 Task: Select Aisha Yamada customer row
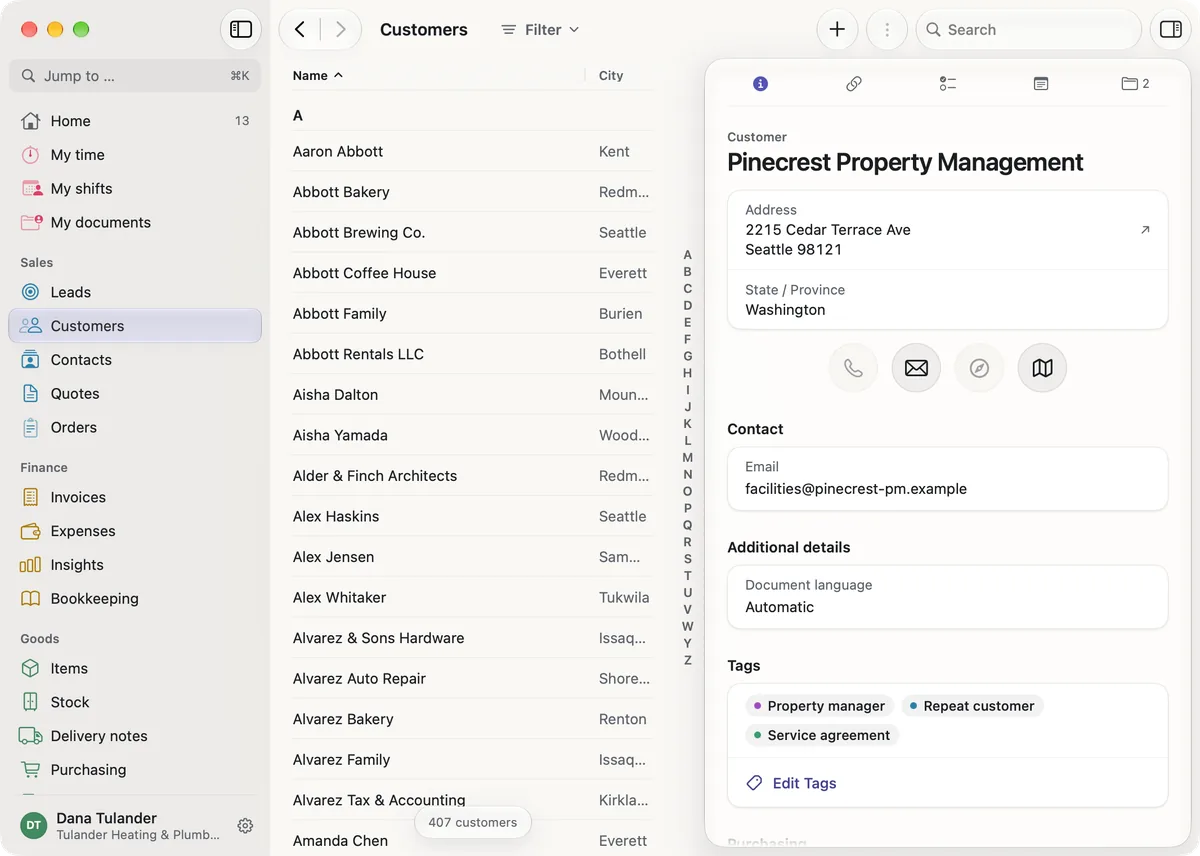coord(472,435)
